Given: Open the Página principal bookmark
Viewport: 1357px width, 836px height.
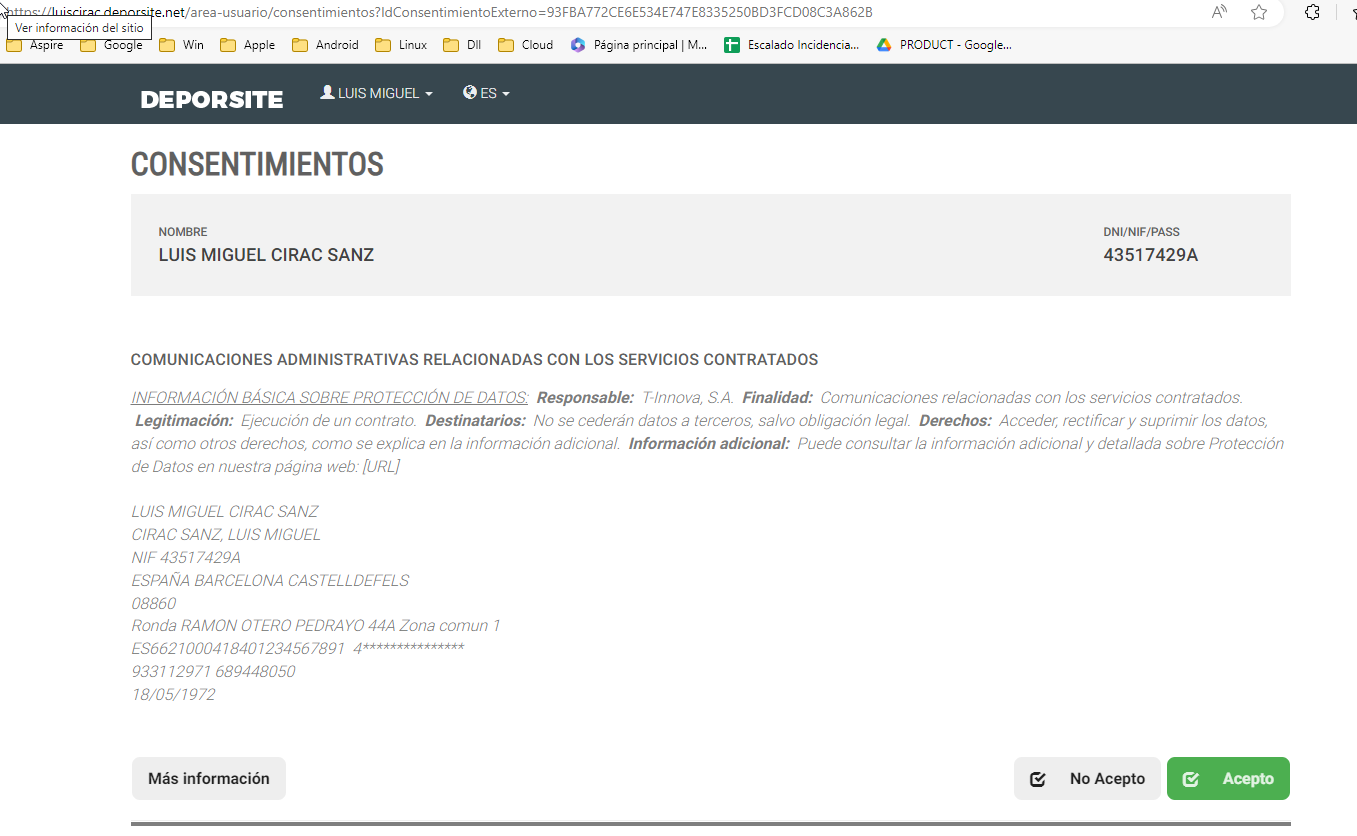Looking at the screenshot, I should click(639, 45).
